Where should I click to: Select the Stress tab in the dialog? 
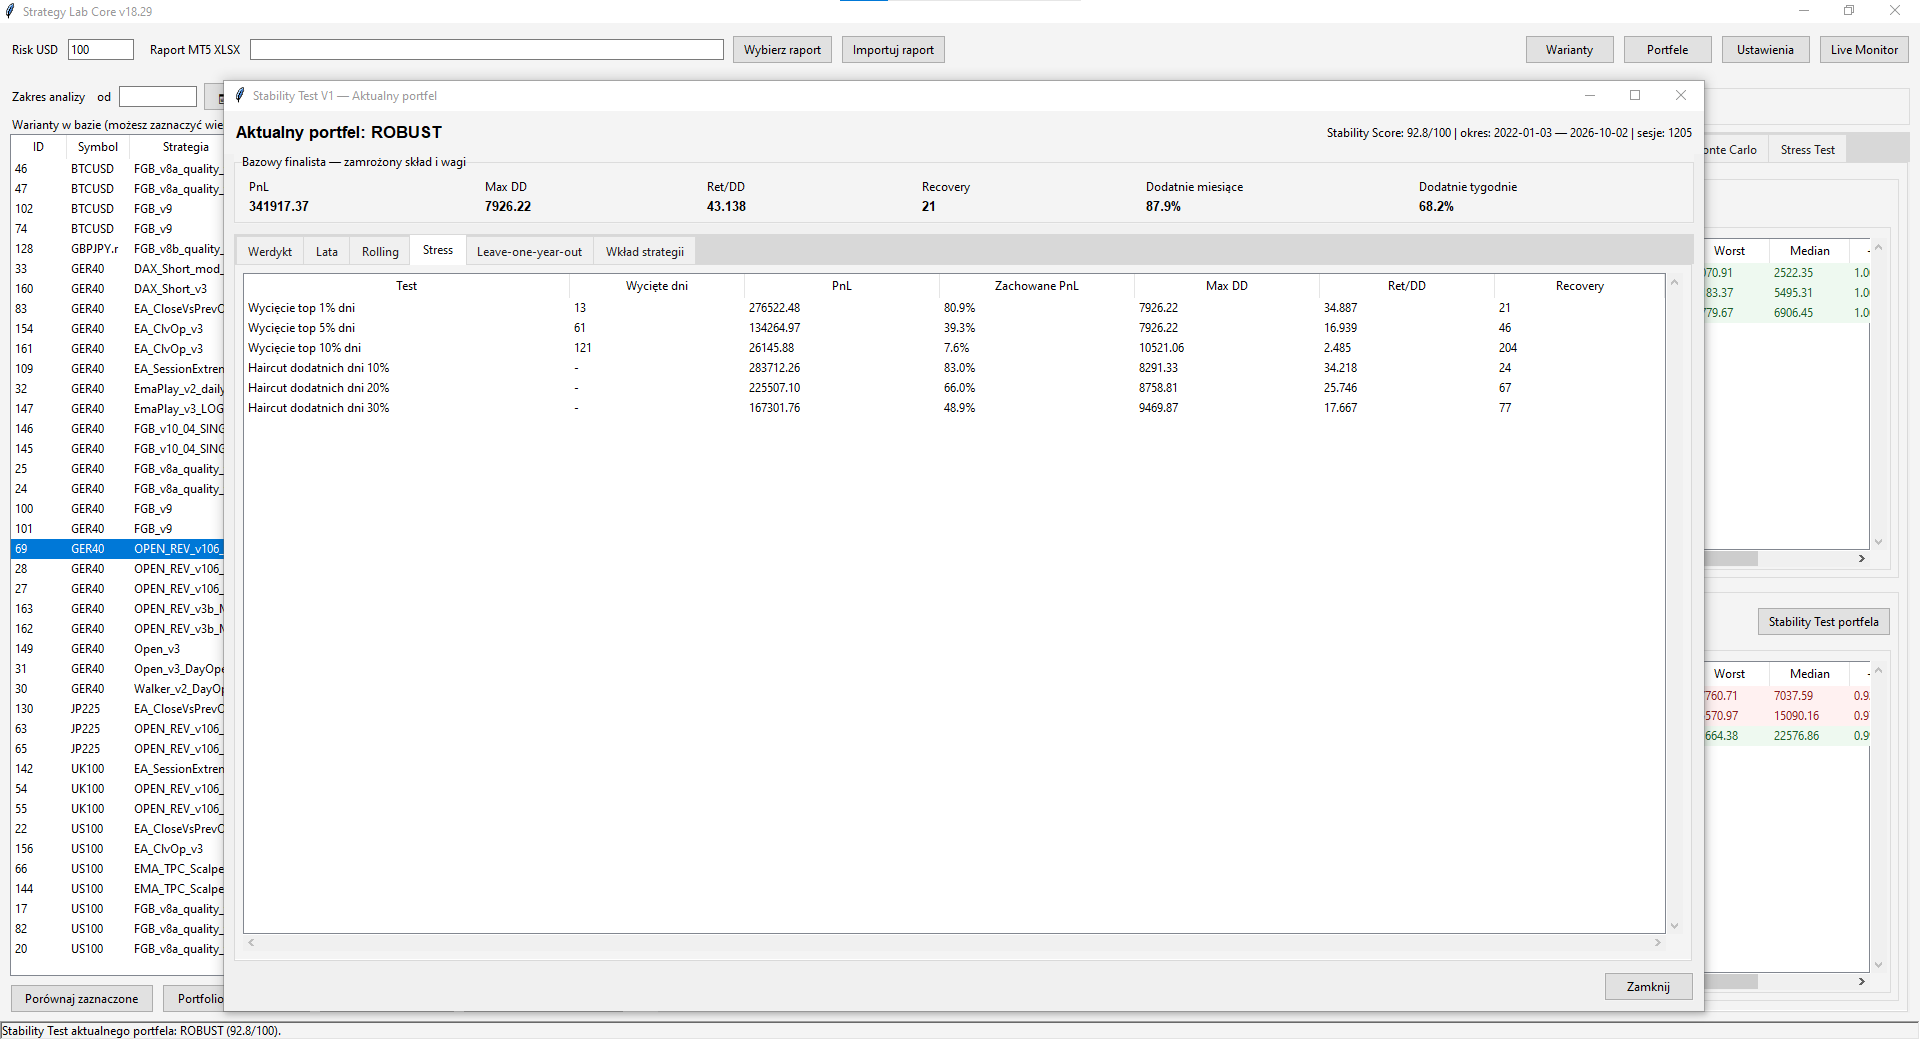coord(438,250)
